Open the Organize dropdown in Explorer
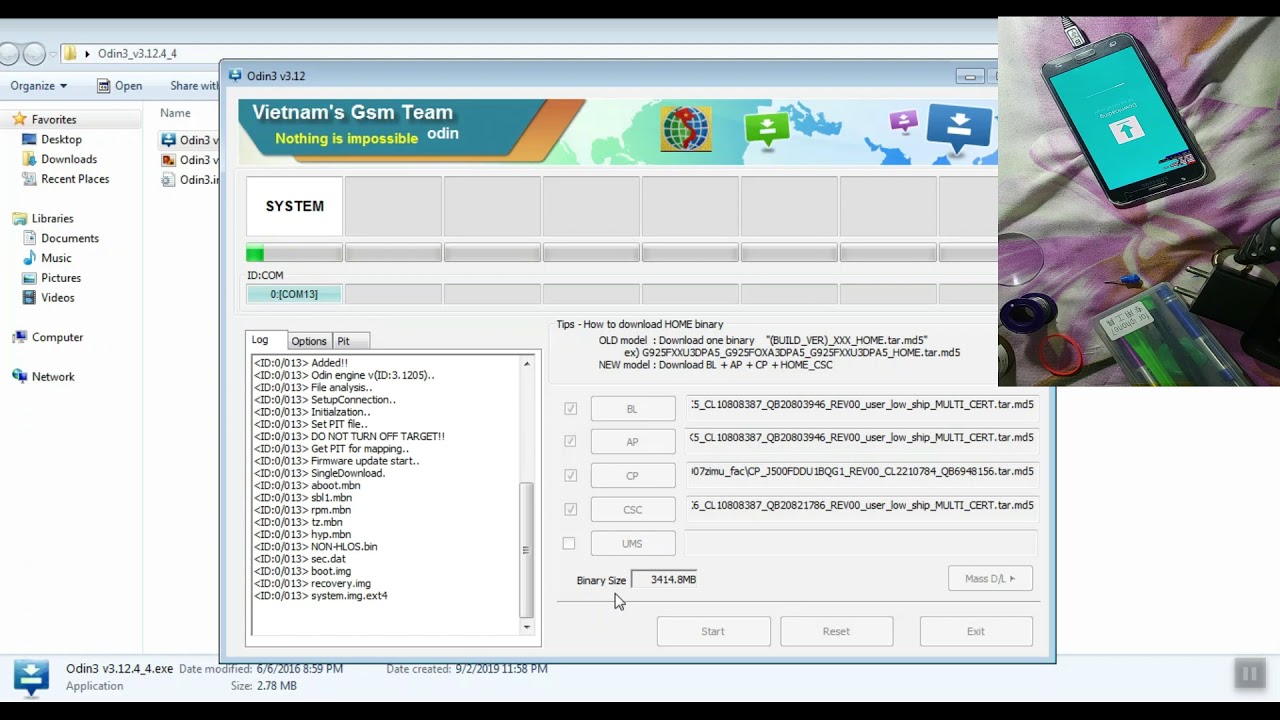Viewport: 1280px width, 720px height. 39,86
